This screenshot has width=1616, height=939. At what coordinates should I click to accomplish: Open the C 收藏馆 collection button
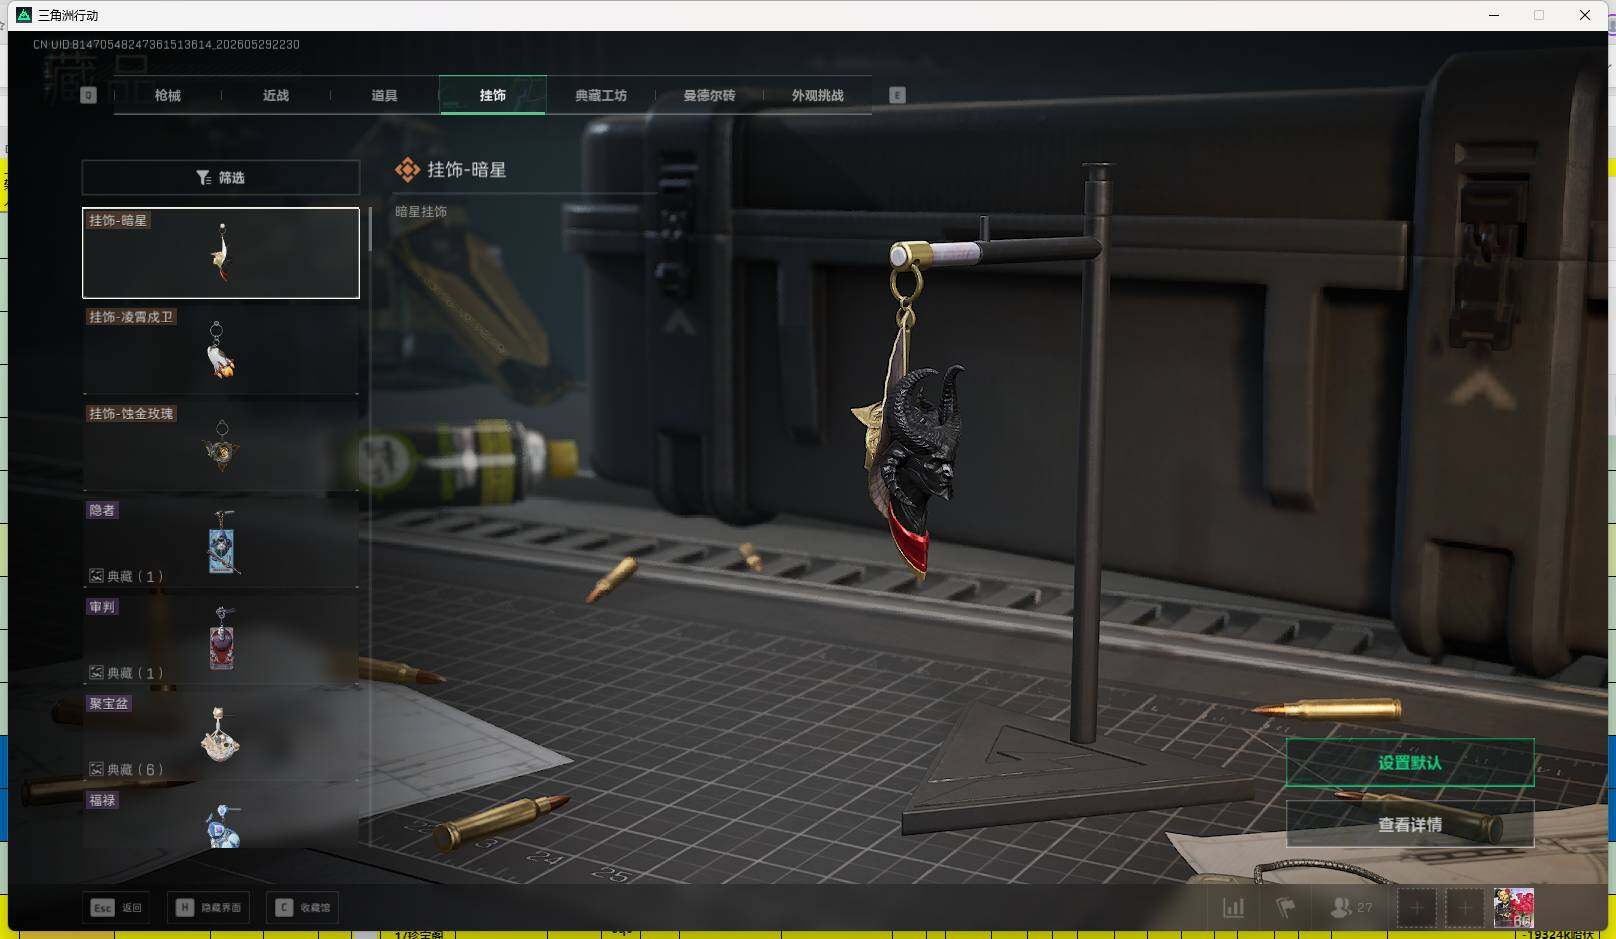[x=304, y=907]
